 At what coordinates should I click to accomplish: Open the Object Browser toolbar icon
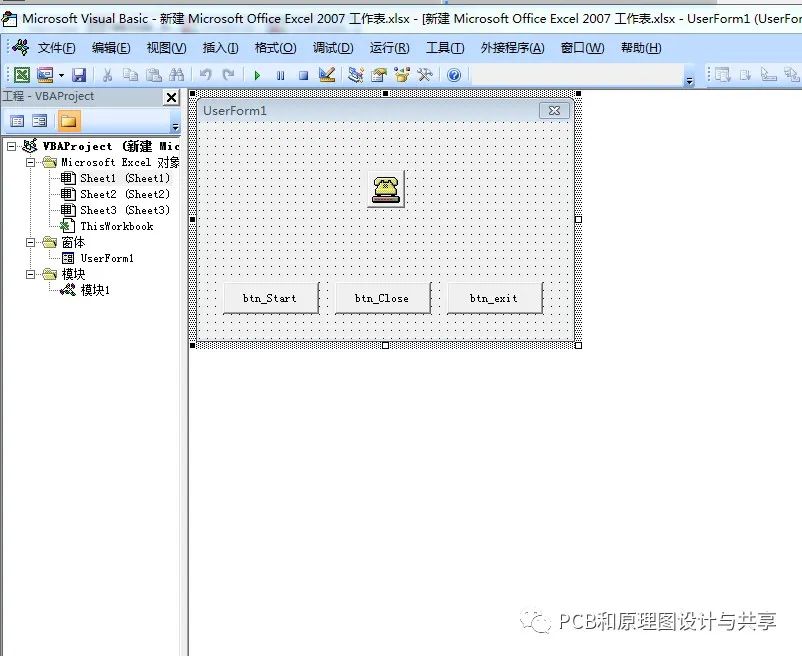point(402,75)
